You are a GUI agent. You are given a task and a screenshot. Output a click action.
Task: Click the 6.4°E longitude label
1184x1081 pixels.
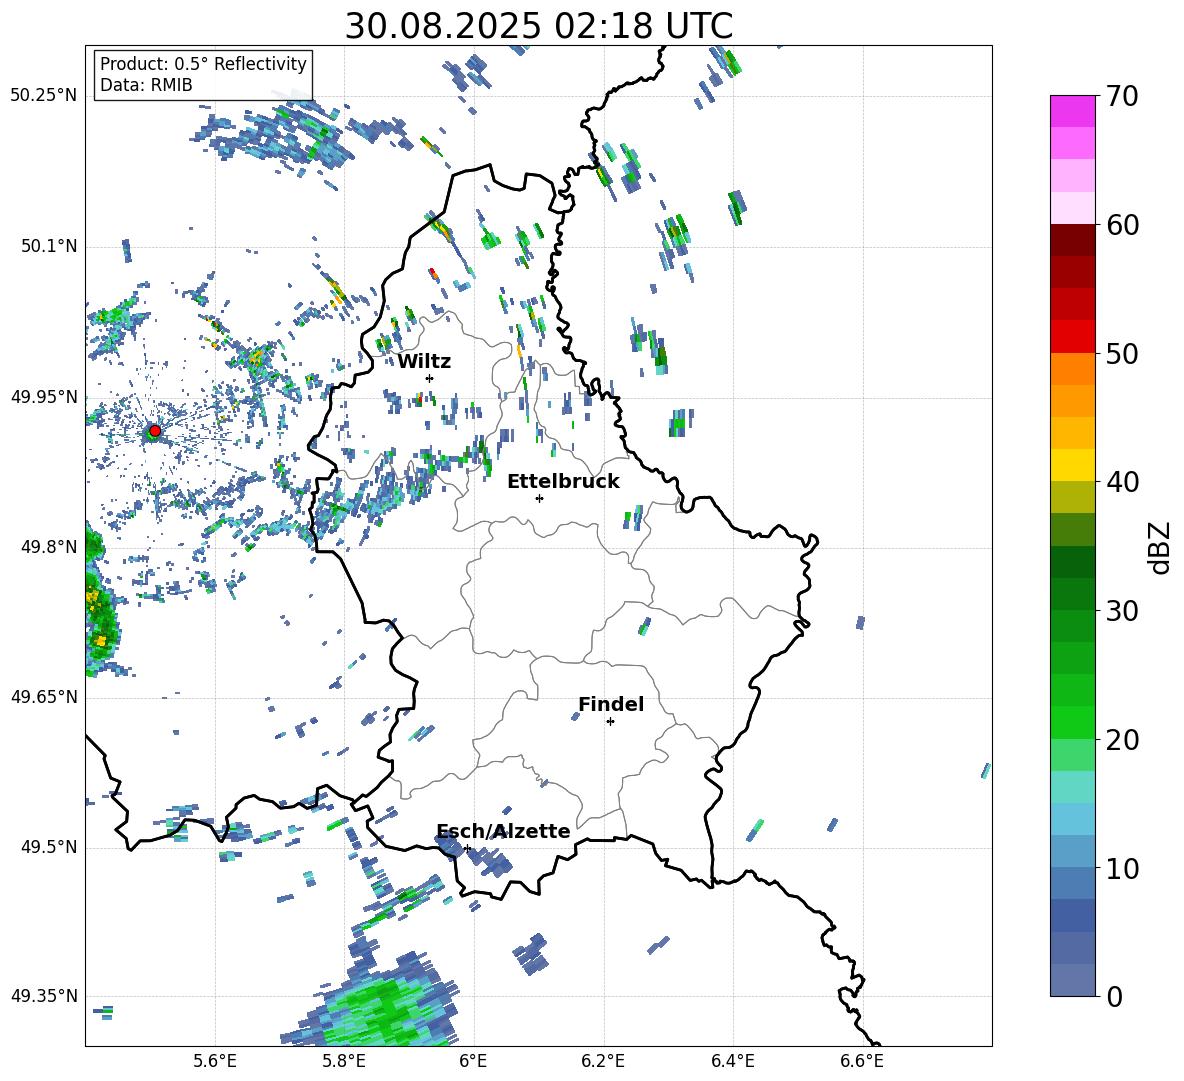pyautogui.click(x=732, y=1061)
